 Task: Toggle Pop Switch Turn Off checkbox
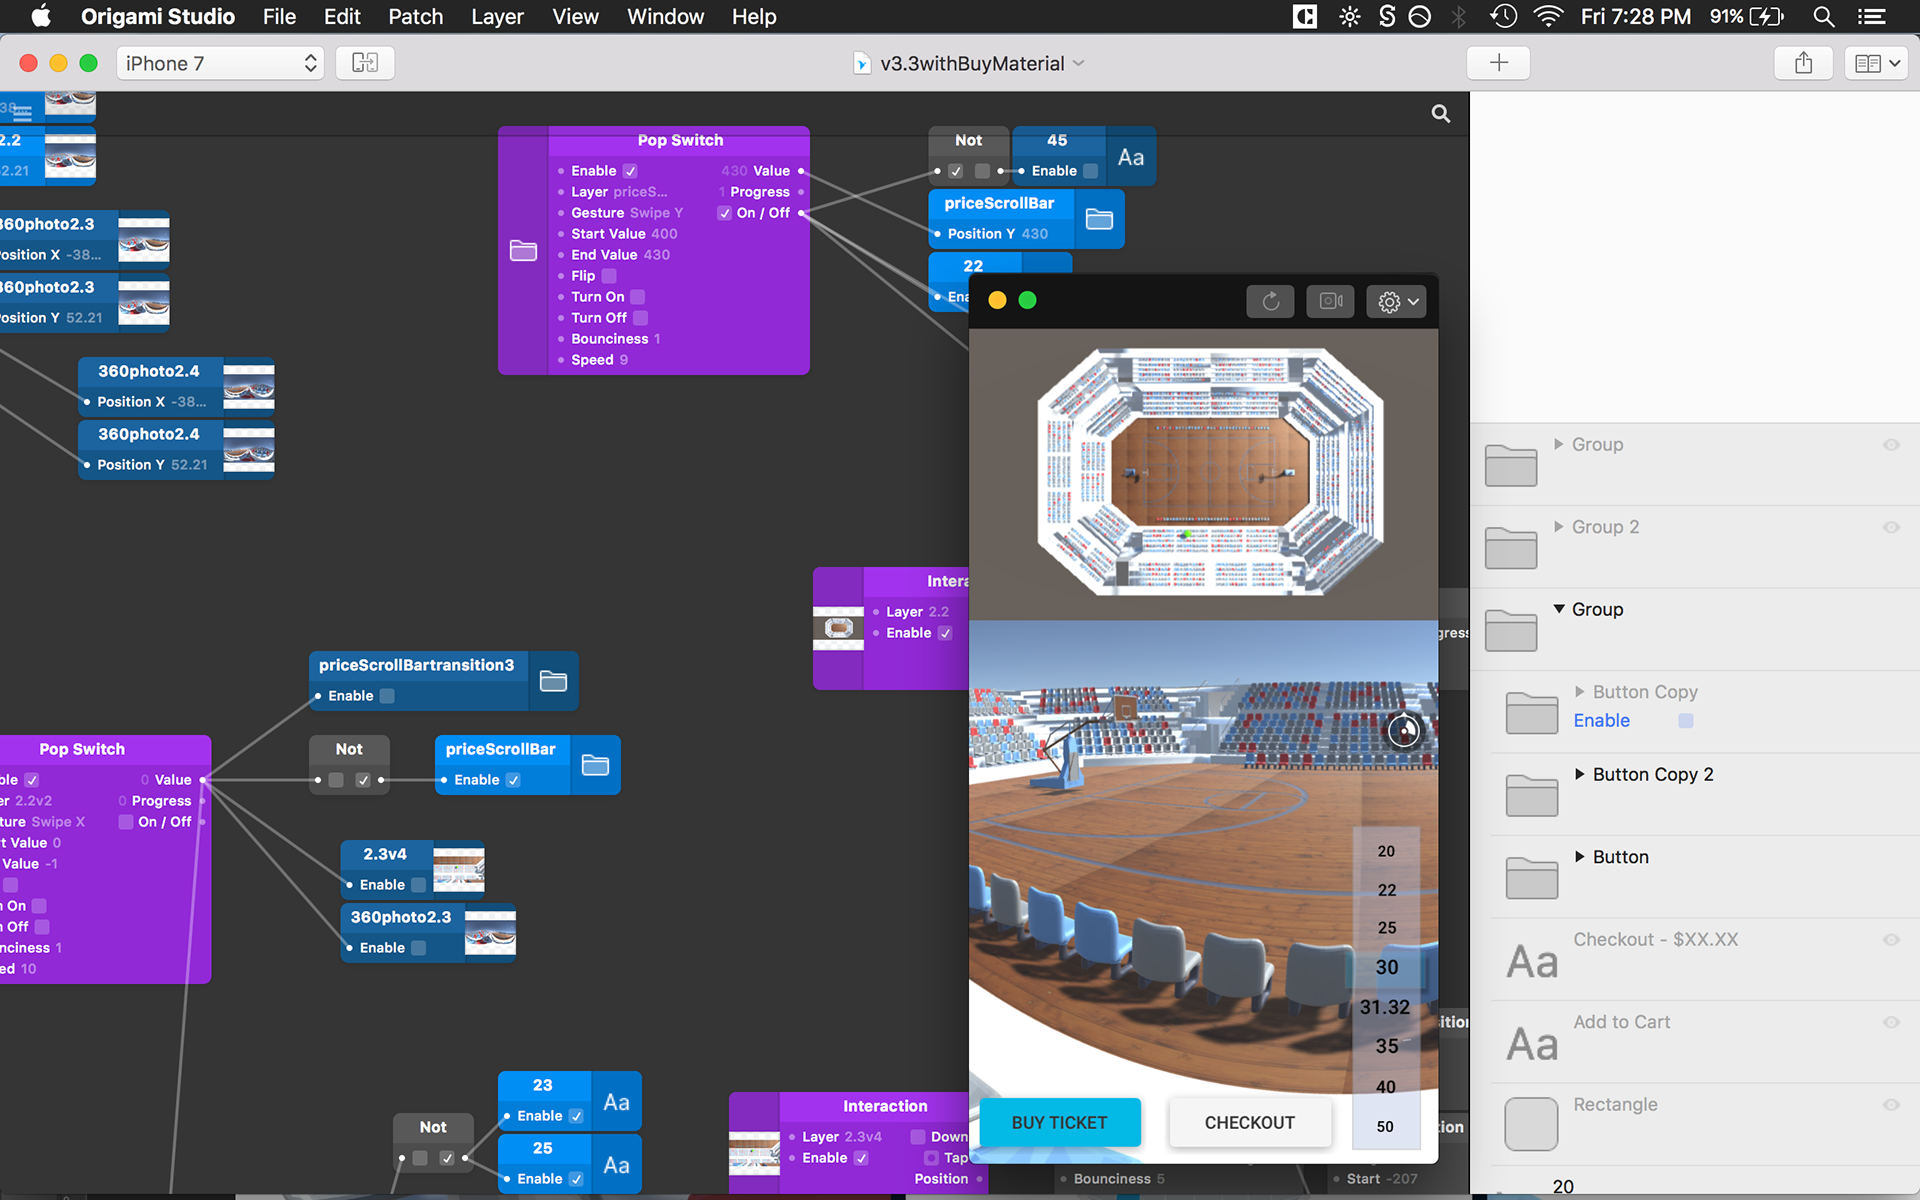click(x=640, y=318)
